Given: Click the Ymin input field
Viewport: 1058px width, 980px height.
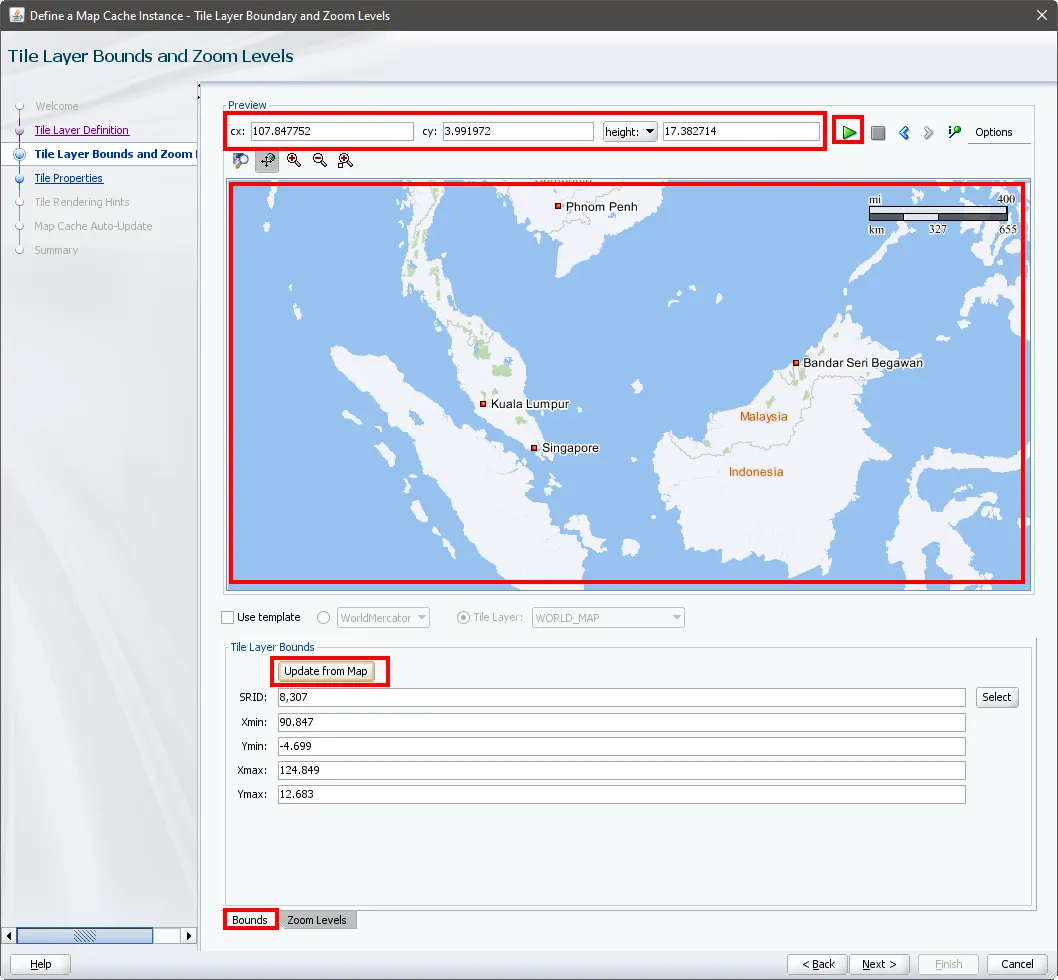Looking at the screenshot, I should click(621, 746).
